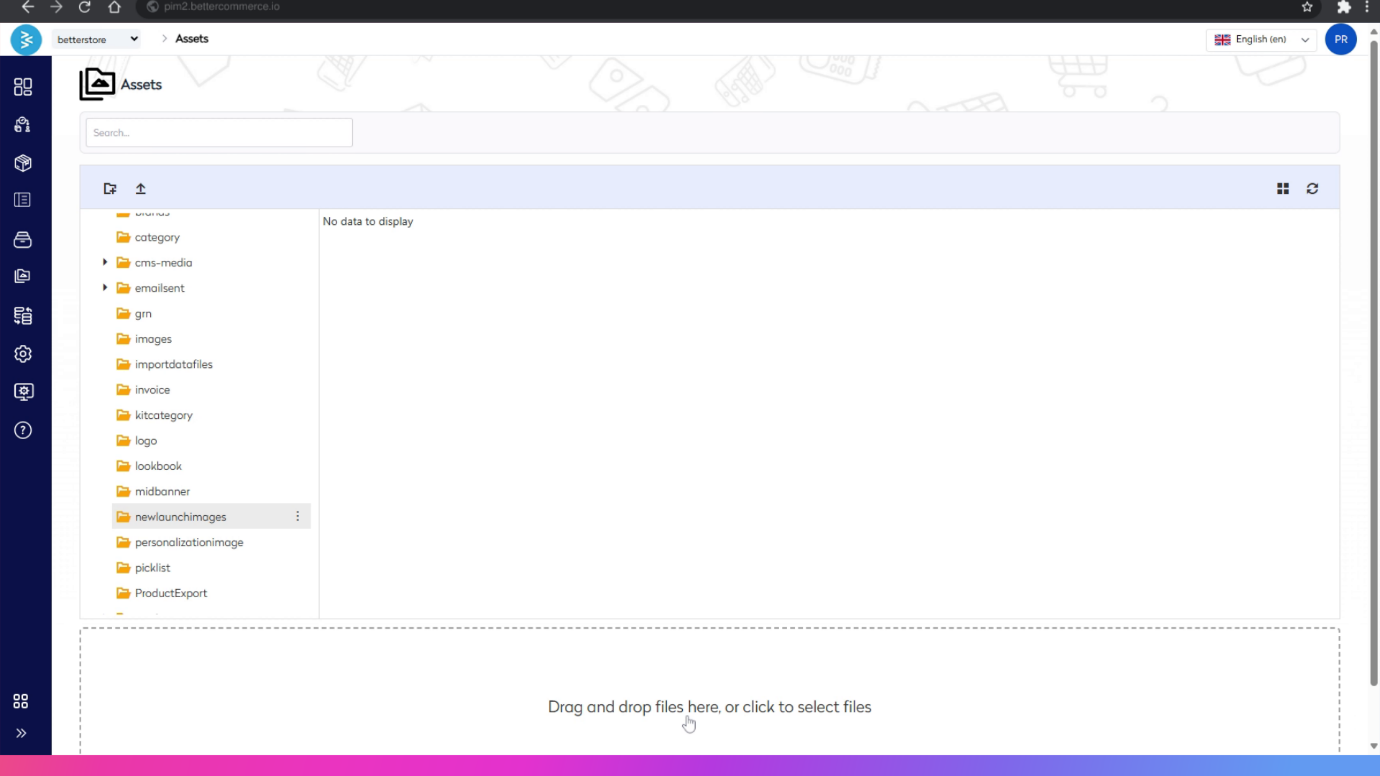Expand the emailsent folder arrow
Image resolution: width=1380 pixels, height=776 pixels.
[x=105, y=288]
